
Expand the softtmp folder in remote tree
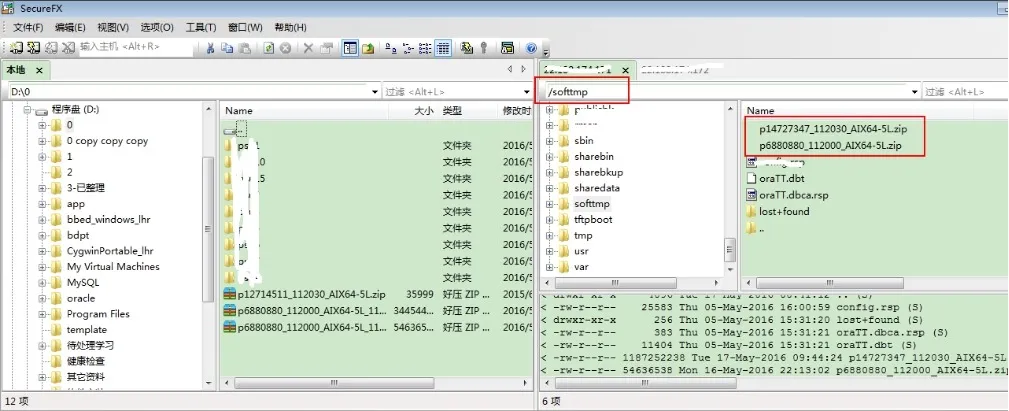click(551, 203)
